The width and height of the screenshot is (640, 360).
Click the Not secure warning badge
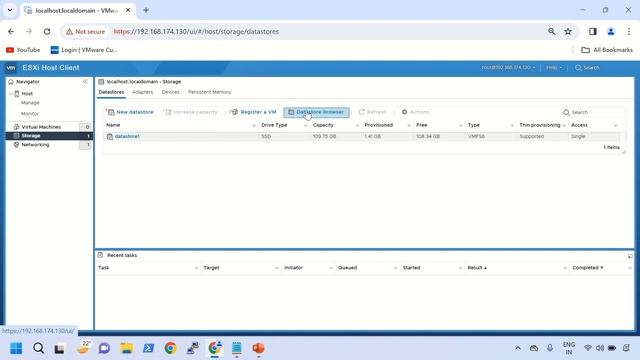pyautogui.click(x=85, y=31)
